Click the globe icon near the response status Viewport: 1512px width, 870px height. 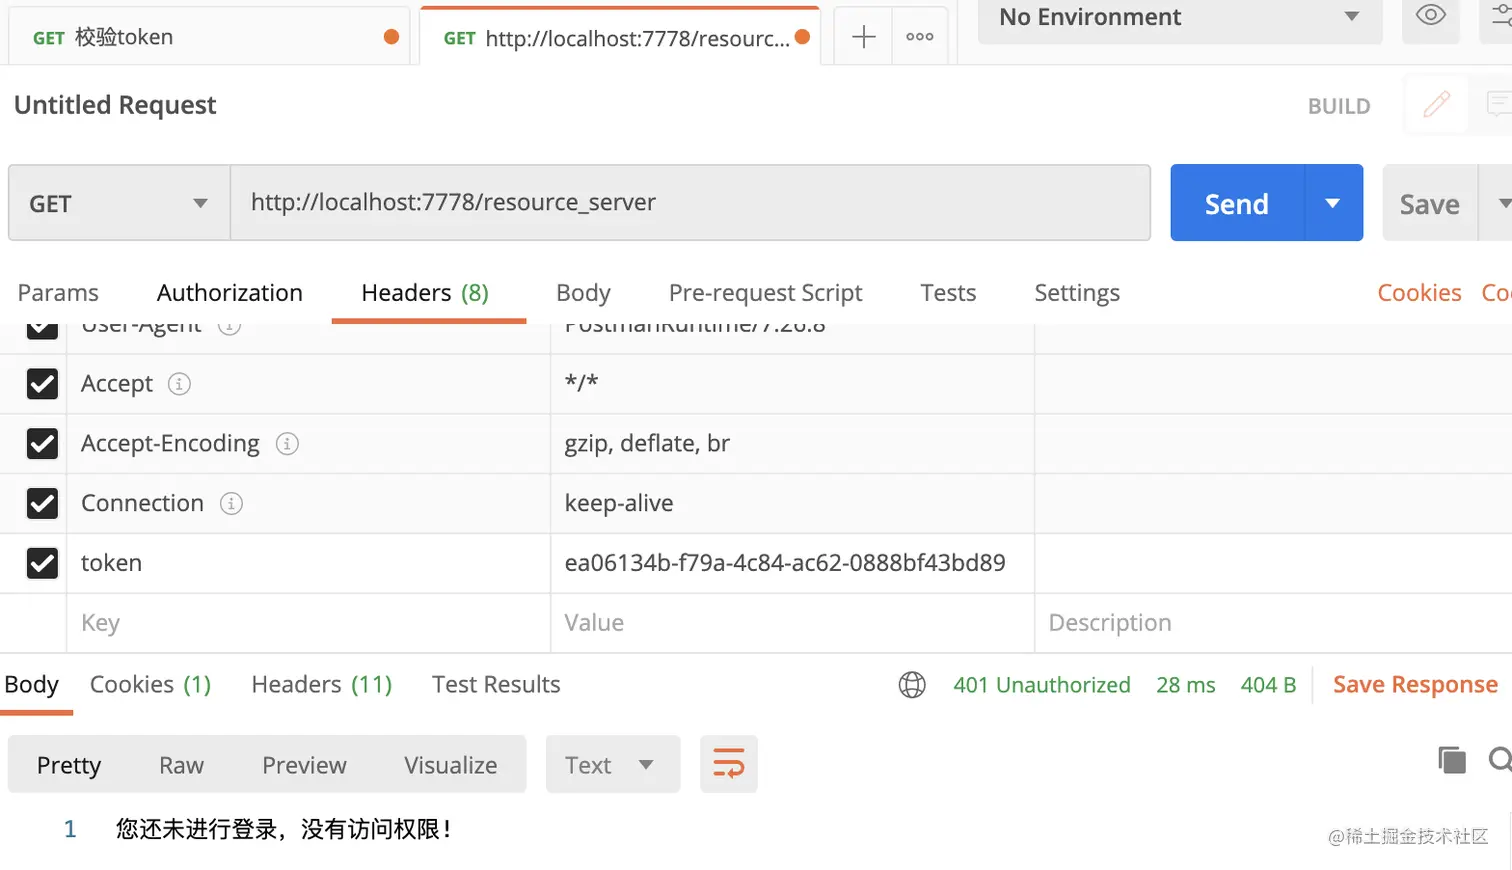tap(911, 685)
